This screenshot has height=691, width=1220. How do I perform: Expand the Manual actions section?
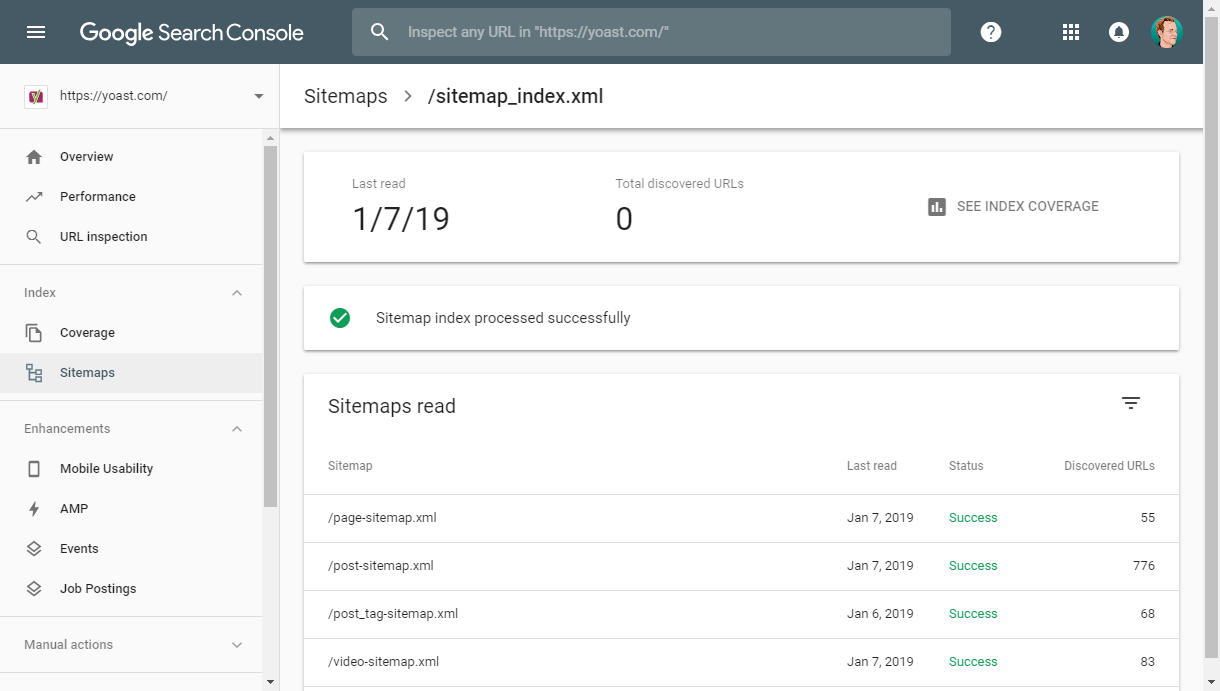click(237, 644)
